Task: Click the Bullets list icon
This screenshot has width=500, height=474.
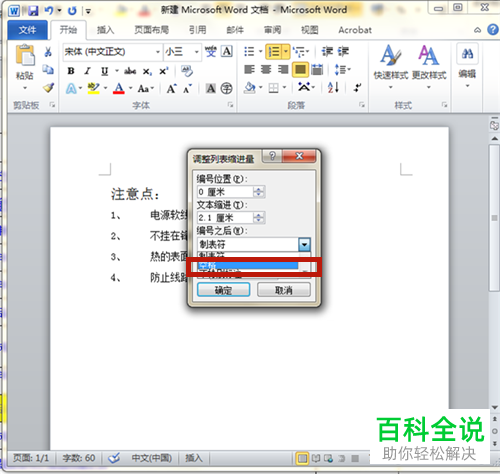Action: click(249, 52)
